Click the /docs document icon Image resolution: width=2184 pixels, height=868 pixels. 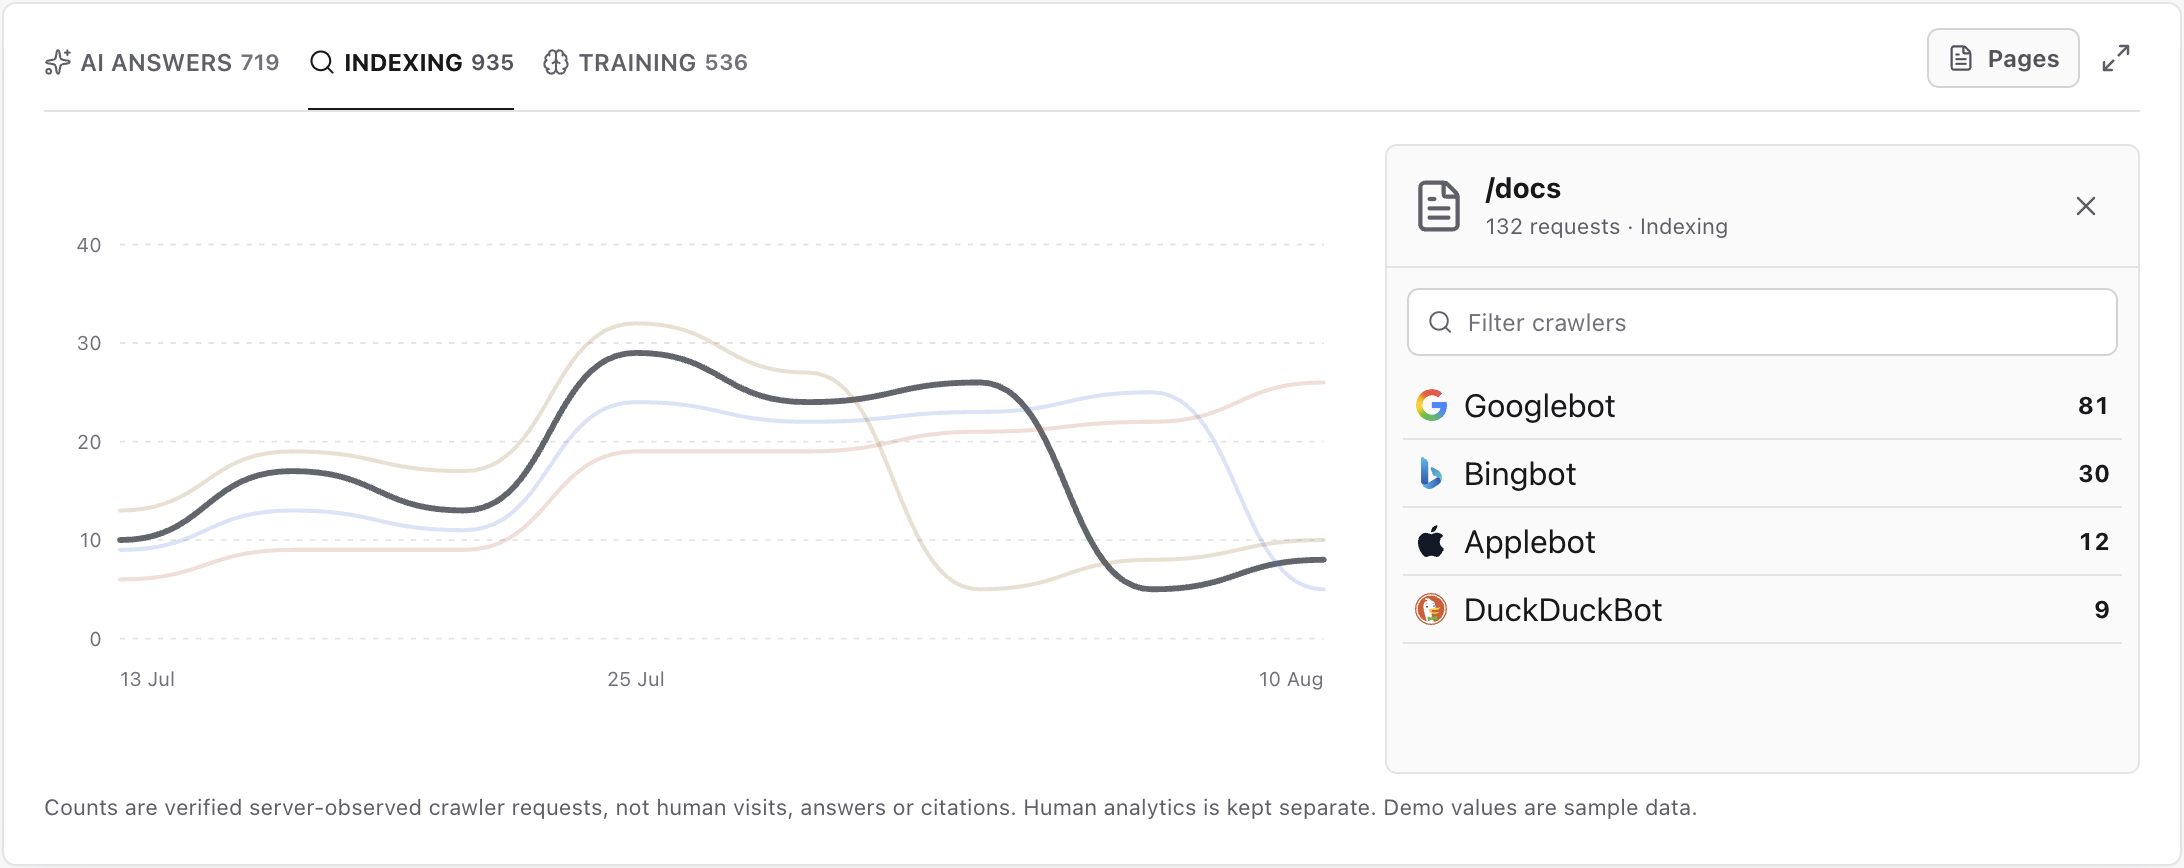[x=1439, y=206]
